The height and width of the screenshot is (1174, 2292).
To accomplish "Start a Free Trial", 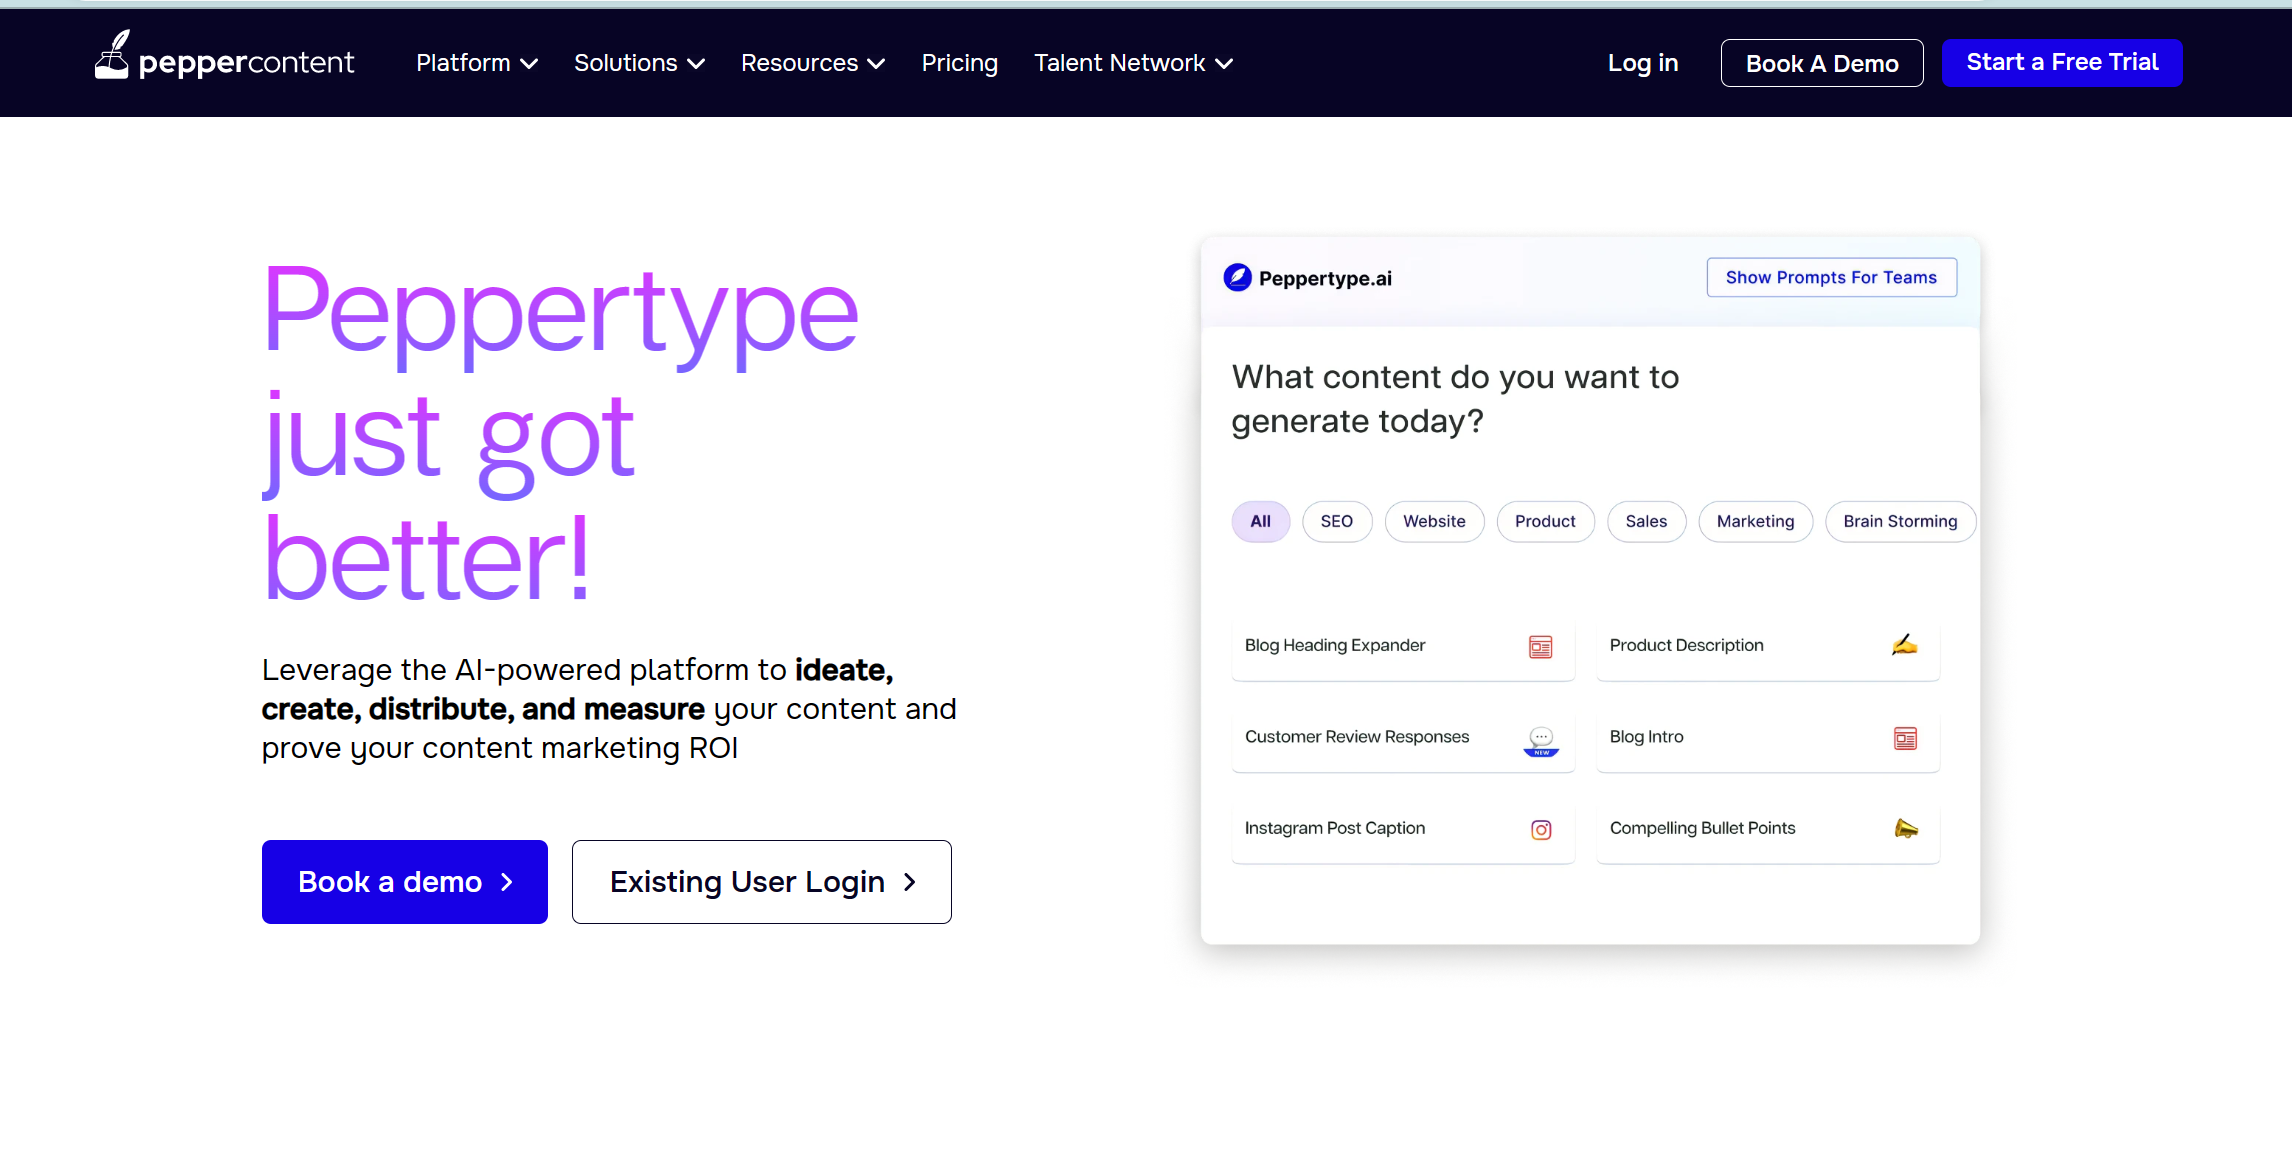I will (2061, 62).
